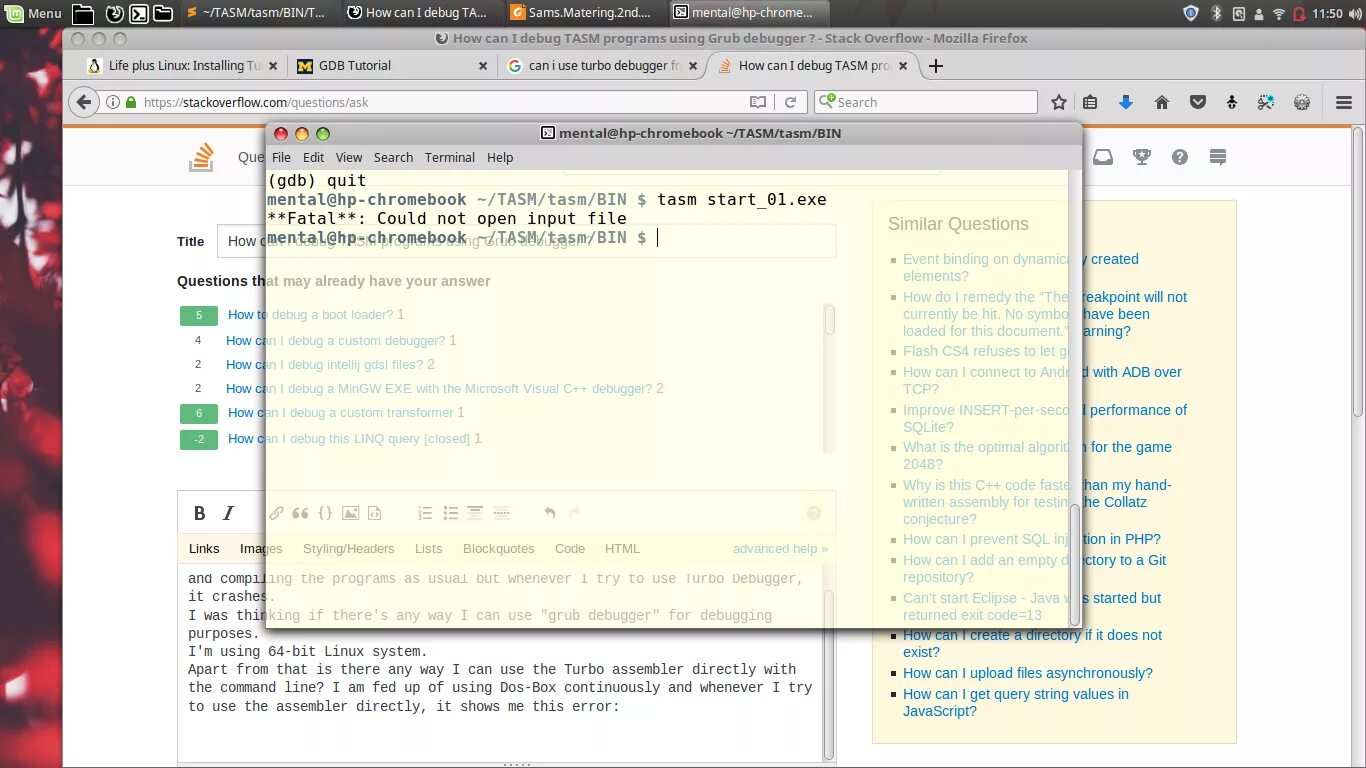Viewport: 1366px width, 768px height.
Task: Click the terminal launcher icon in top panel
Action: (140, 14)
